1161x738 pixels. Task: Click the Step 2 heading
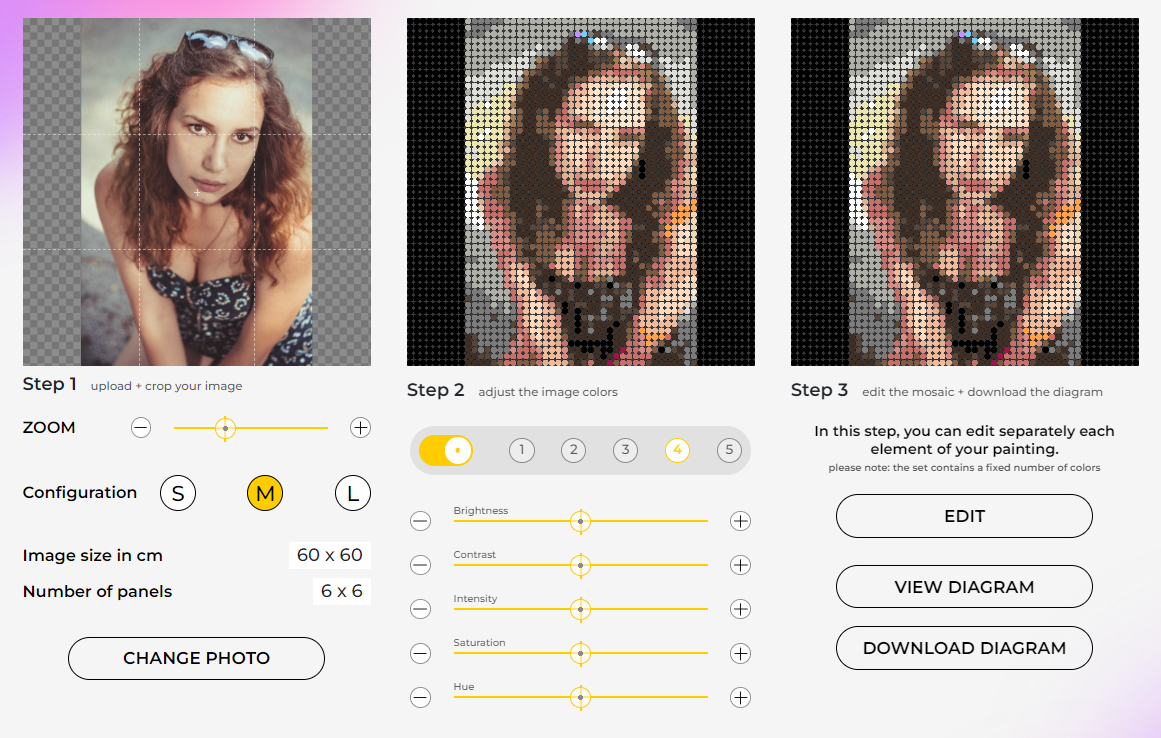tap(435, 390)
